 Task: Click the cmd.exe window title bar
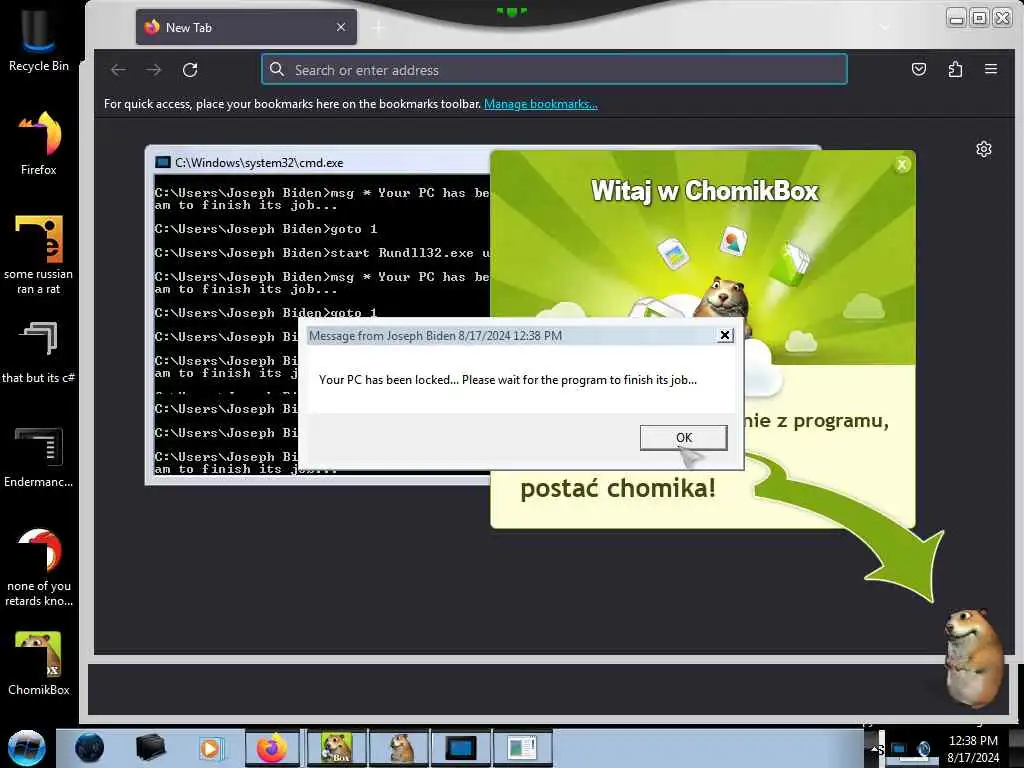pyautogui.click(x=320, y=162)
